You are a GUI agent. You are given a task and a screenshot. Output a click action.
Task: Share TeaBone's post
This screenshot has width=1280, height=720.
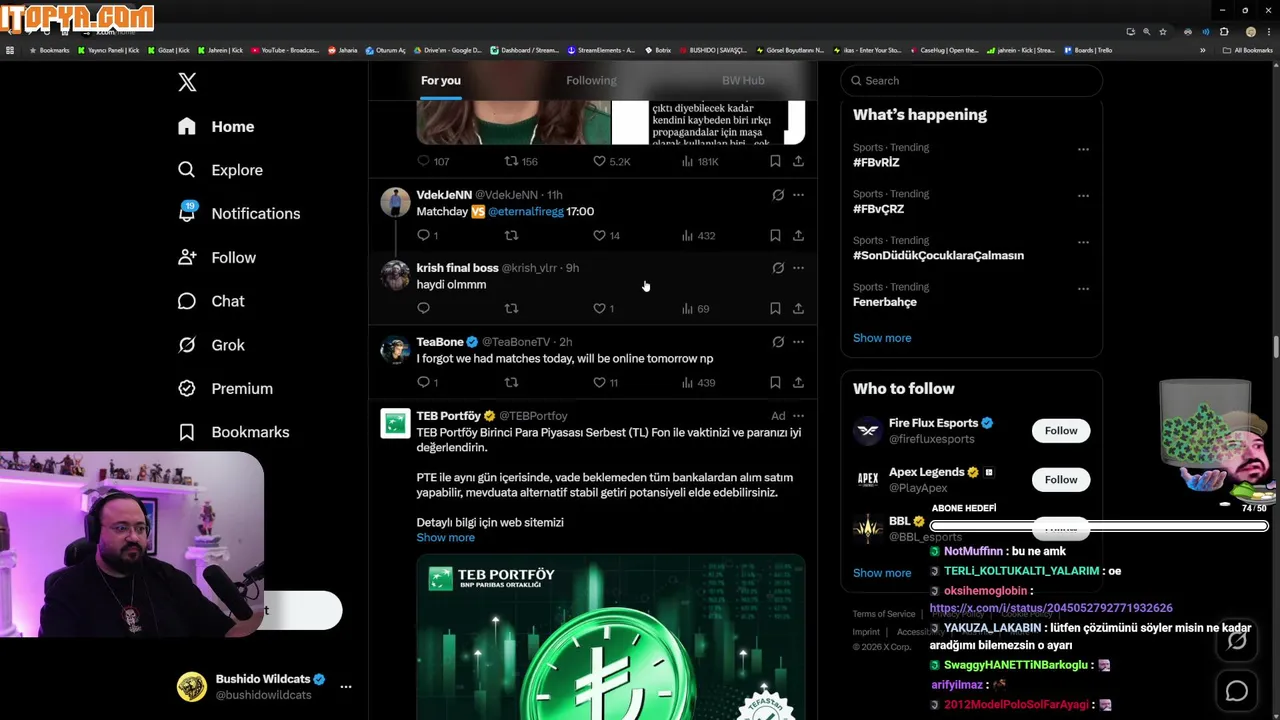click(798, 383)
